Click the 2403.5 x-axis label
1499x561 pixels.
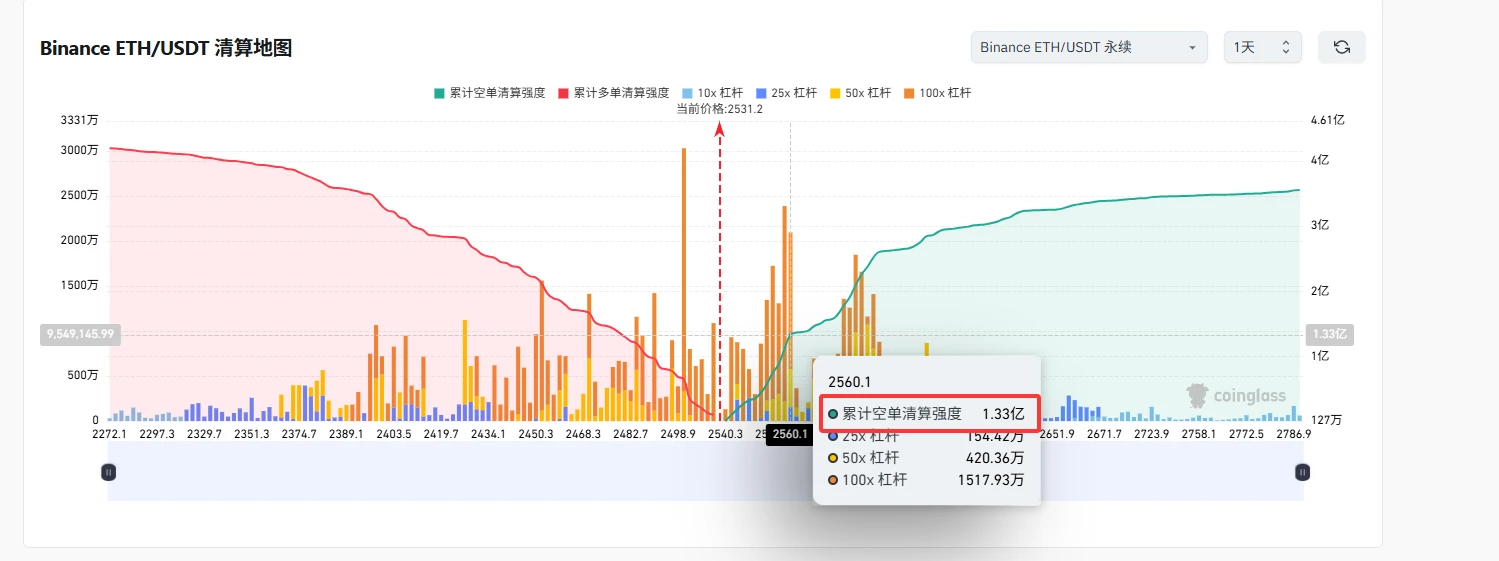pos(393,434)
